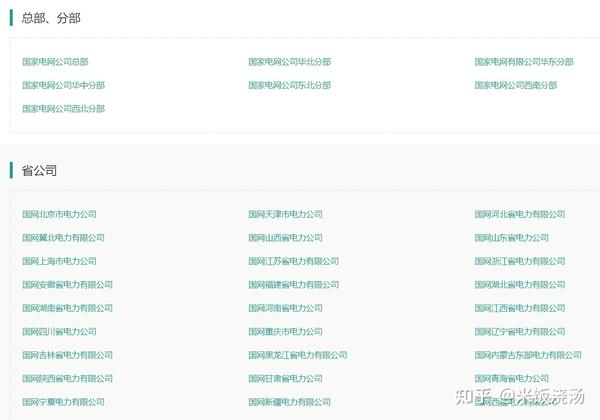The image size is (600, 420).
Task: Go to 国网山东省电力公司
Action: 512,238
